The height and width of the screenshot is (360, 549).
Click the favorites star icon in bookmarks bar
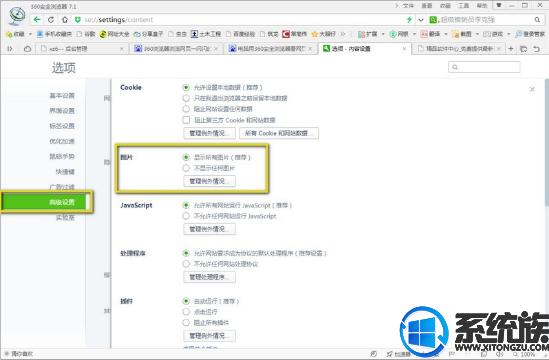pyautogui.click(x=9, y=34)
